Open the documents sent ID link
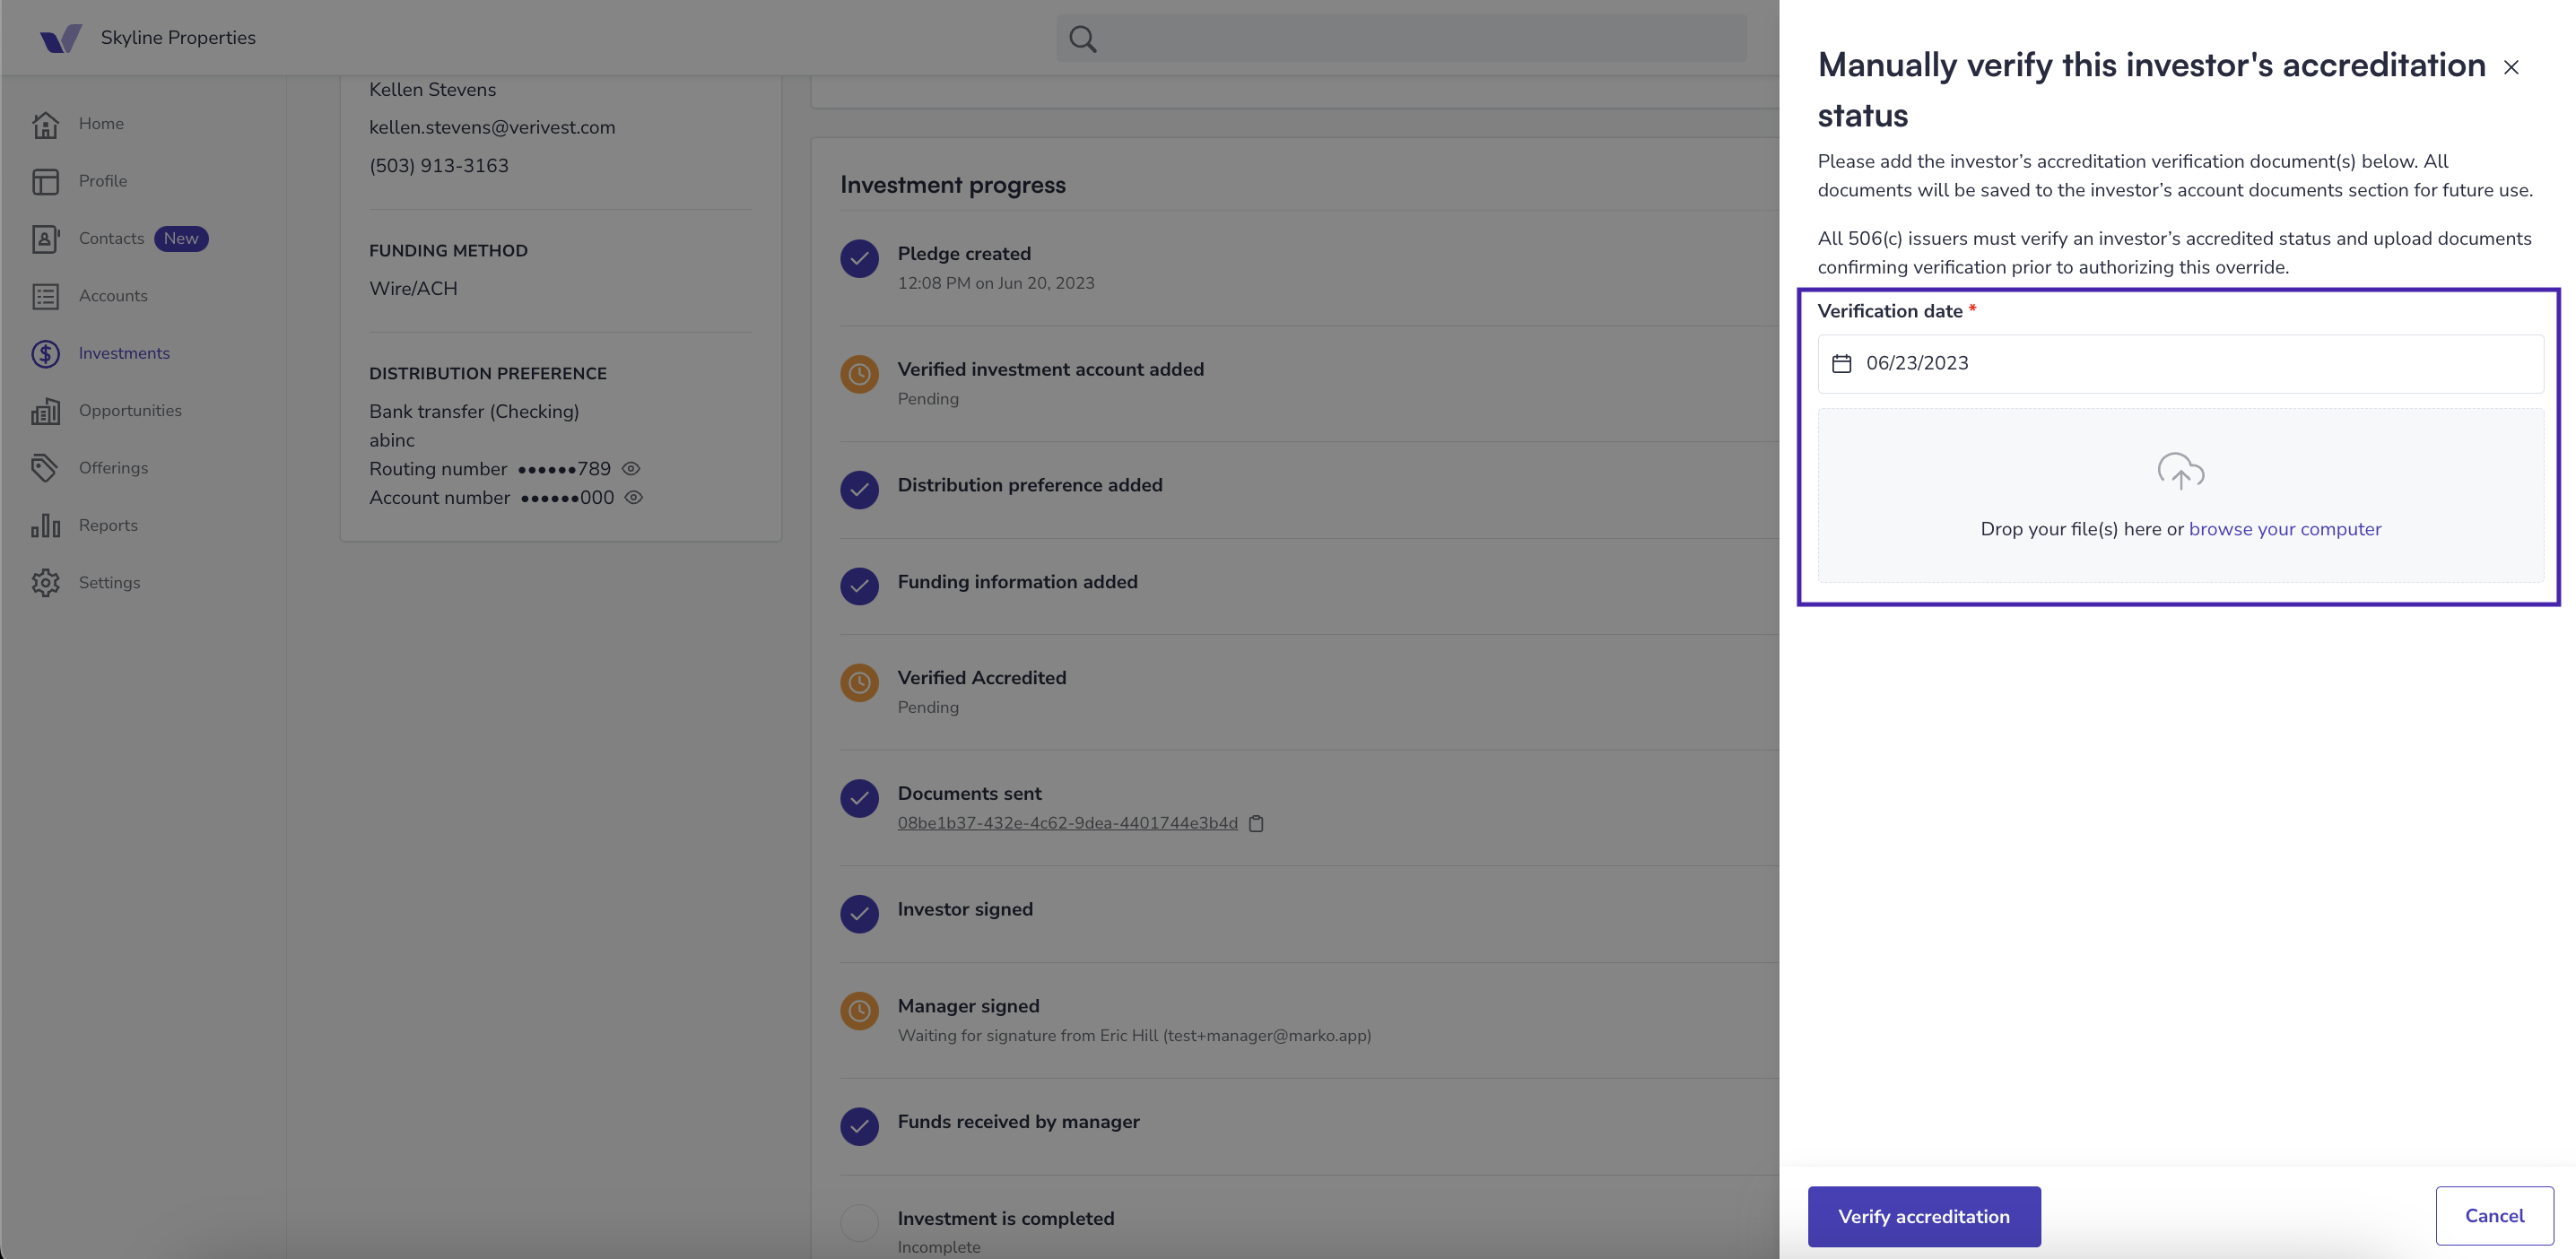 [1067, 823]
